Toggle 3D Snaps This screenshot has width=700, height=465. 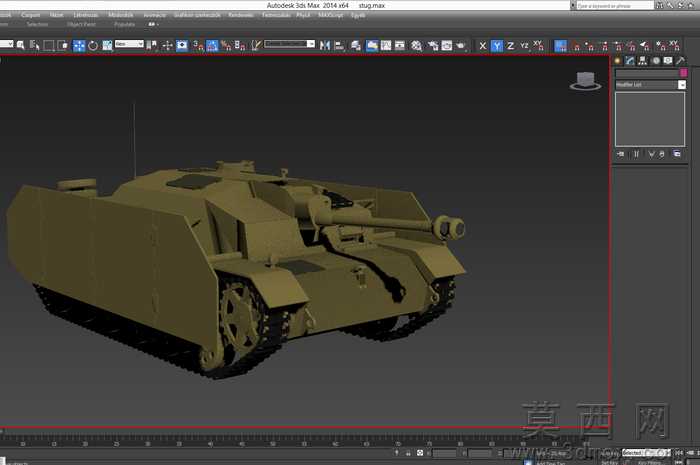(198, 45)
